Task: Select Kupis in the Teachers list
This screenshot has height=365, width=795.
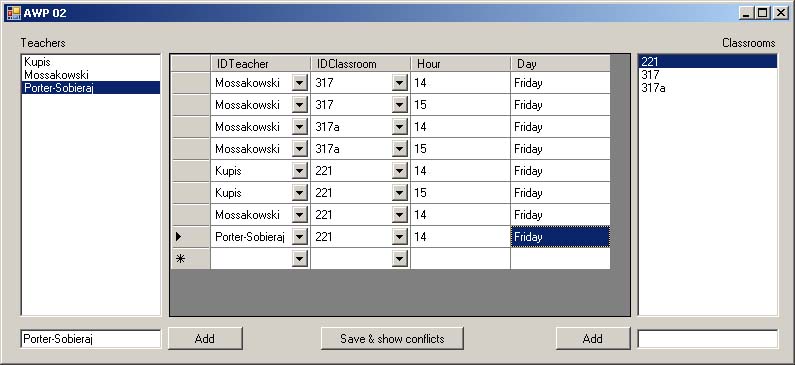Action: [91, 62]
